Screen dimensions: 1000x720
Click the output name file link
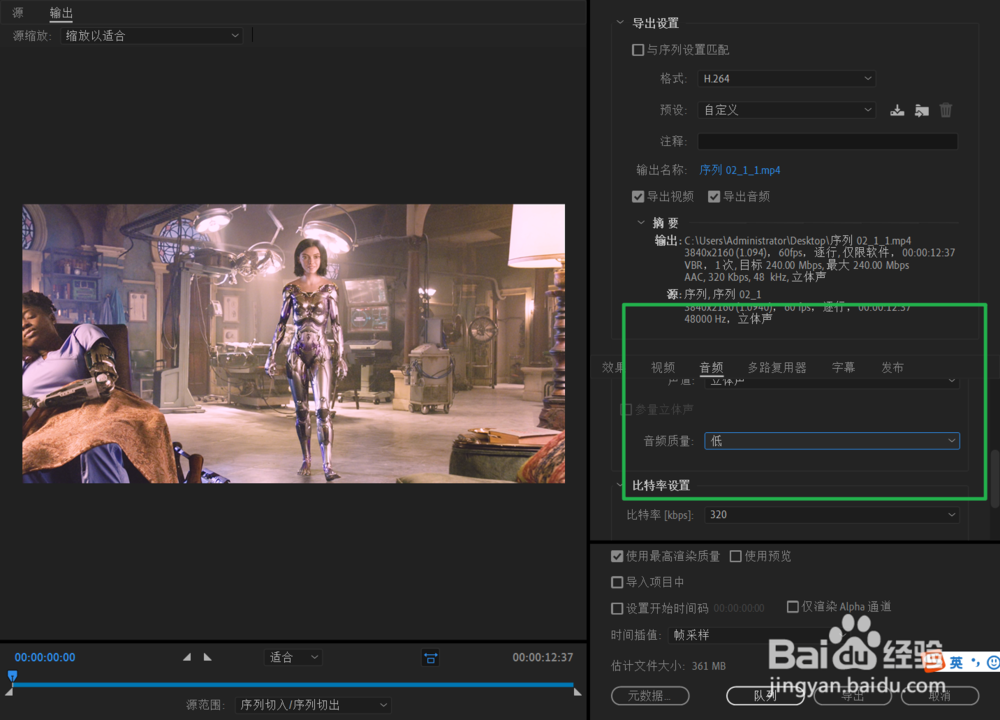(740, 170)
